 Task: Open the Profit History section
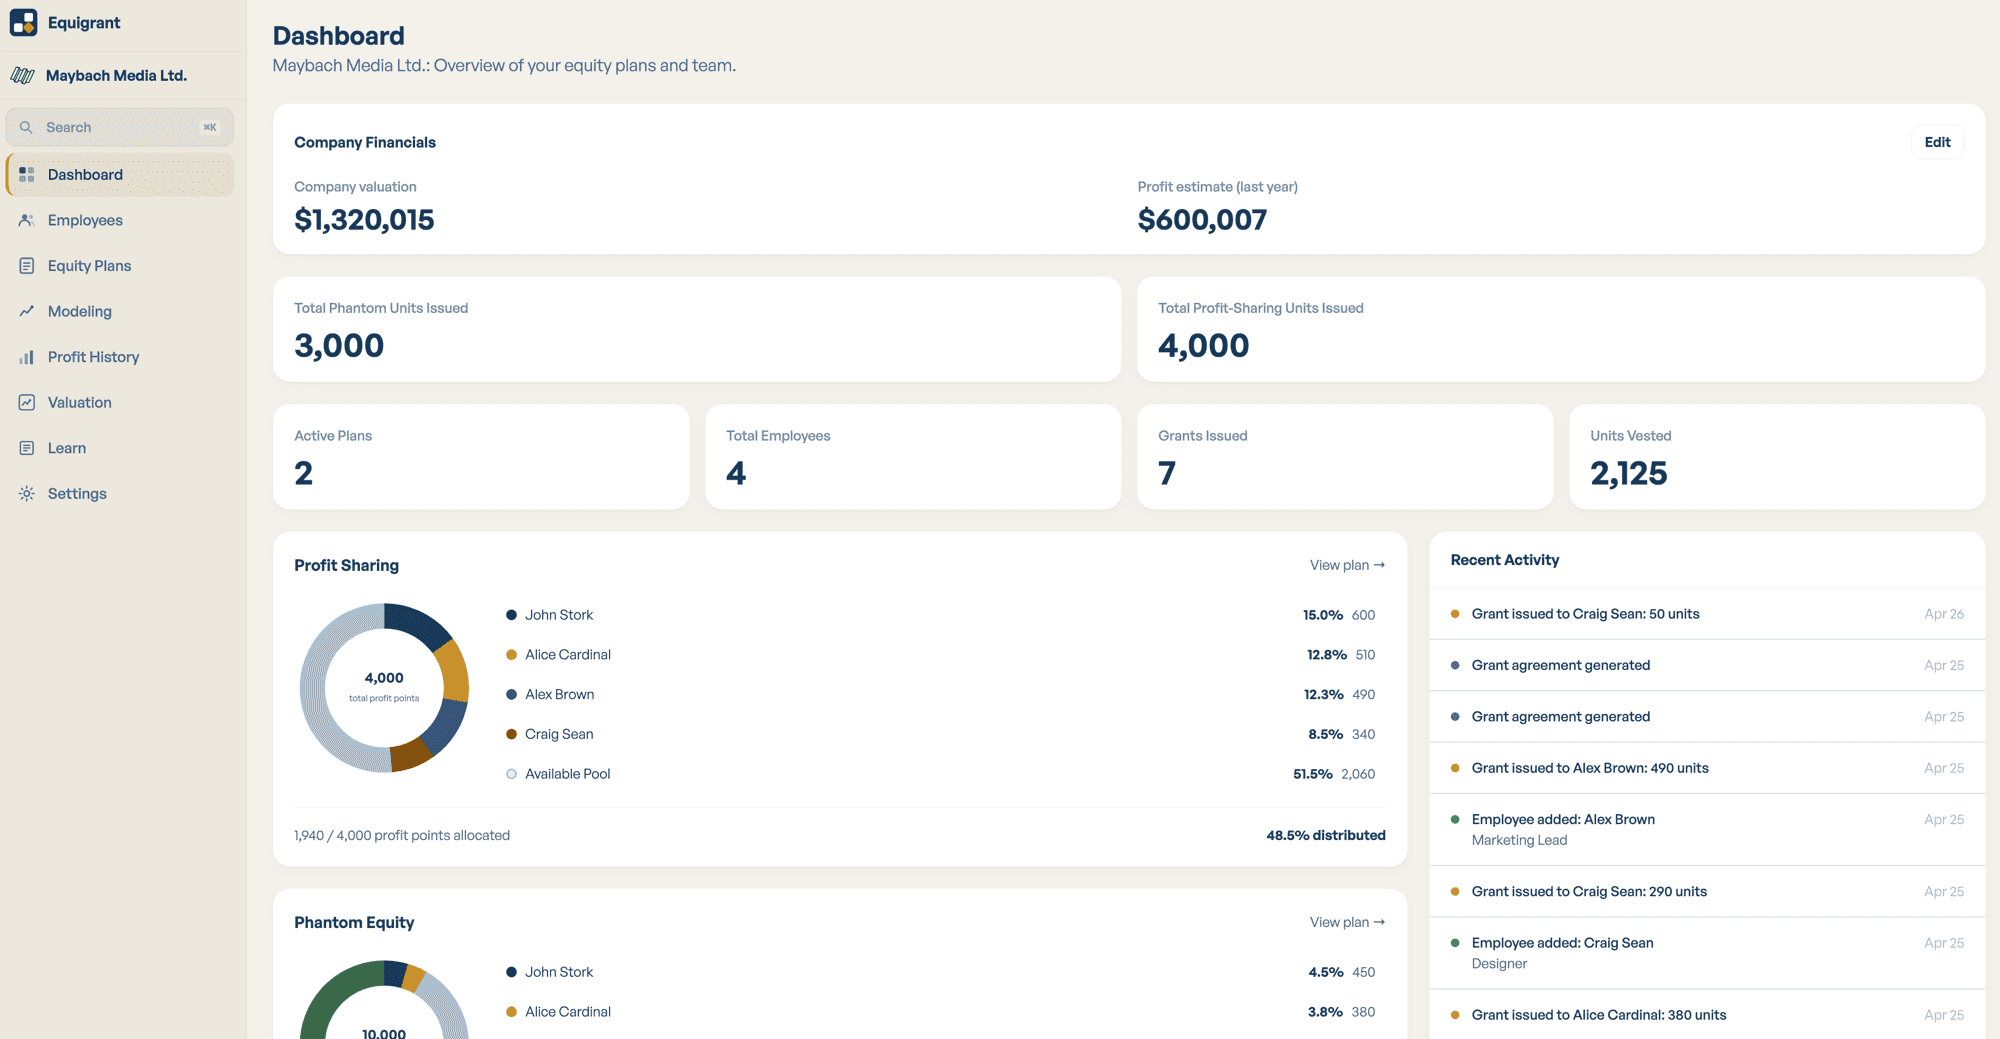(x=120, y=357)
